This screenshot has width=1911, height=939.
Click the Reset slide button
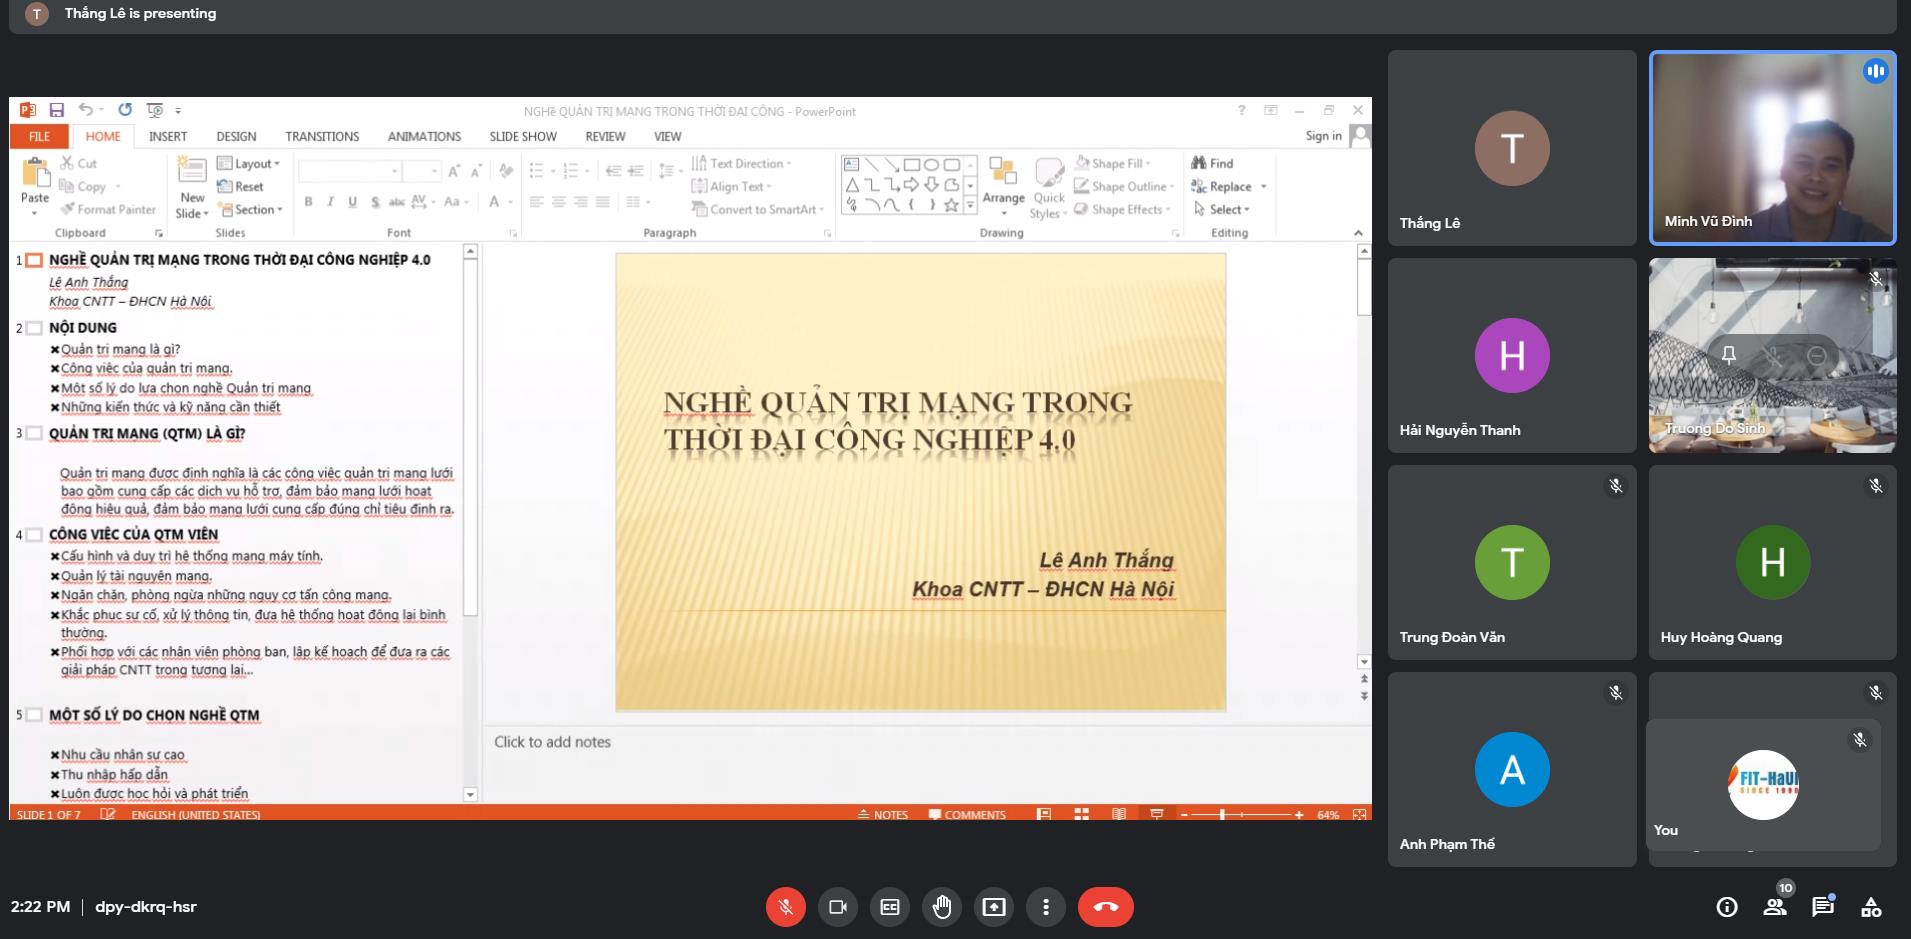240,186
